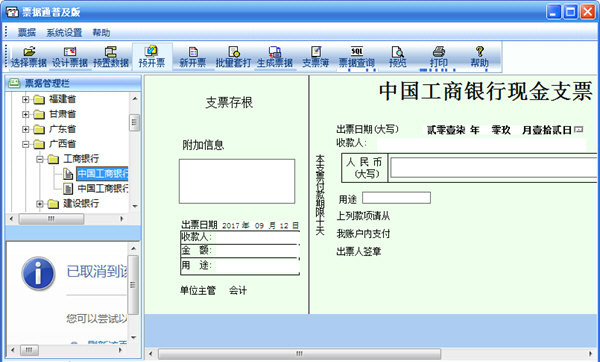
Task: Select the second unhighlighted 中国工商银行 ticket item
Action: pyautogui.click(x=103, y=189)
